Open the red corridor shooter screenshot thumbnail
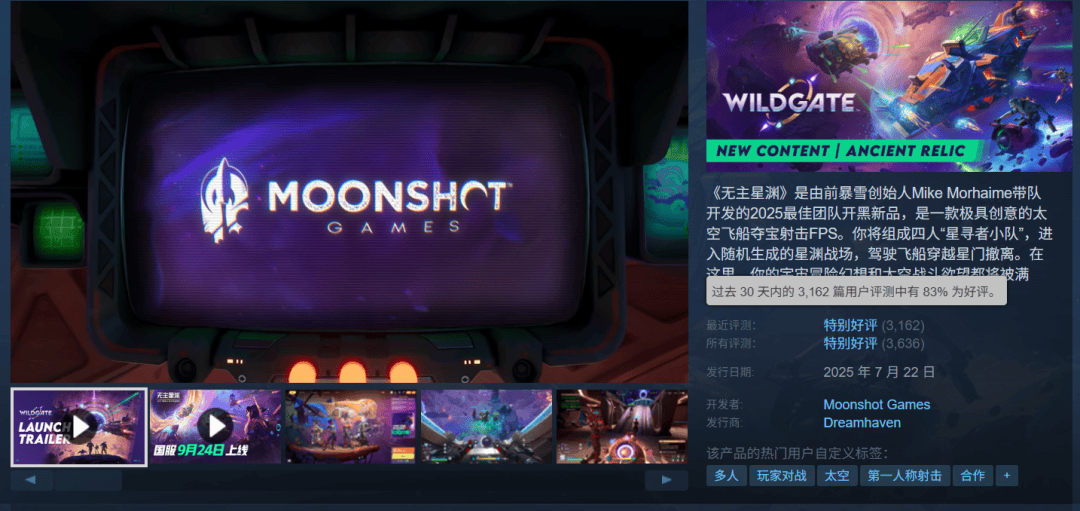The width and height of the screenshot is (1080, 511). (x=621, y=427)
